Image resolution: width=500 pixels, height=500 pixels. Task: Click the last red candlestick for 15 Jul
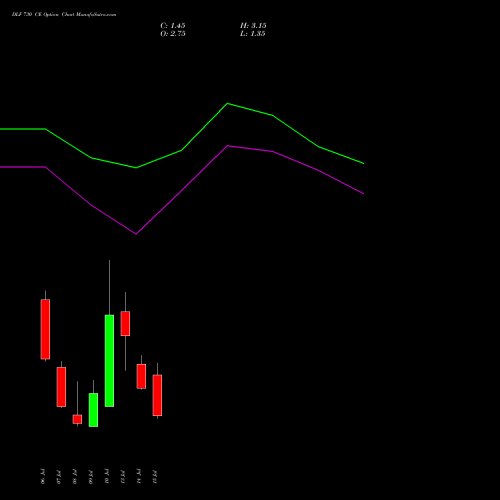coord(157,395)
